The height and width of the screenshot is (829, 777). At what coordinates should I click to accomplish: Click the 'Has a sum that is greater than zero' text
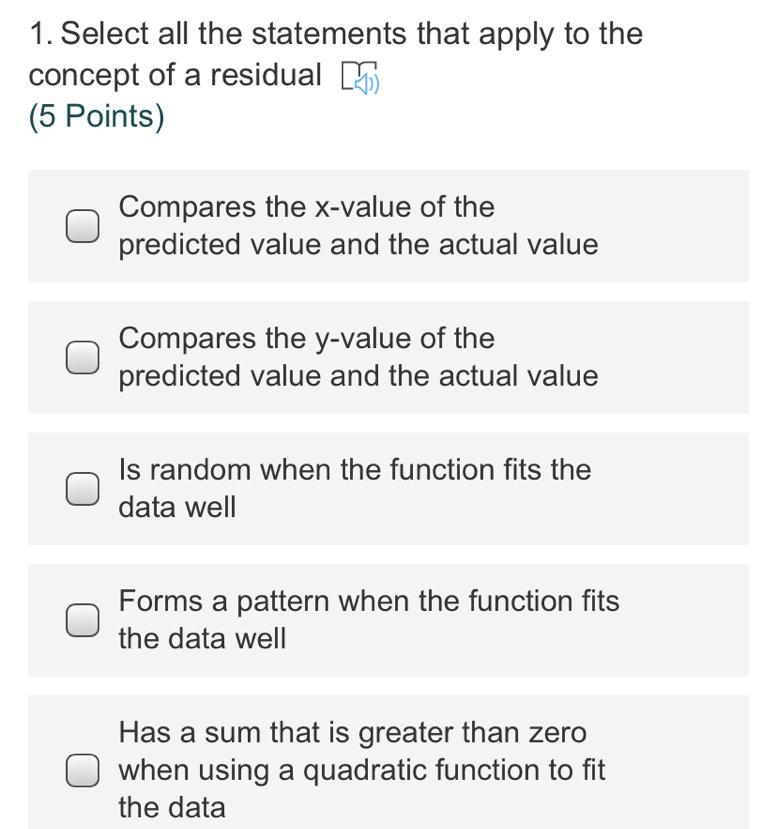pos(352,733)
